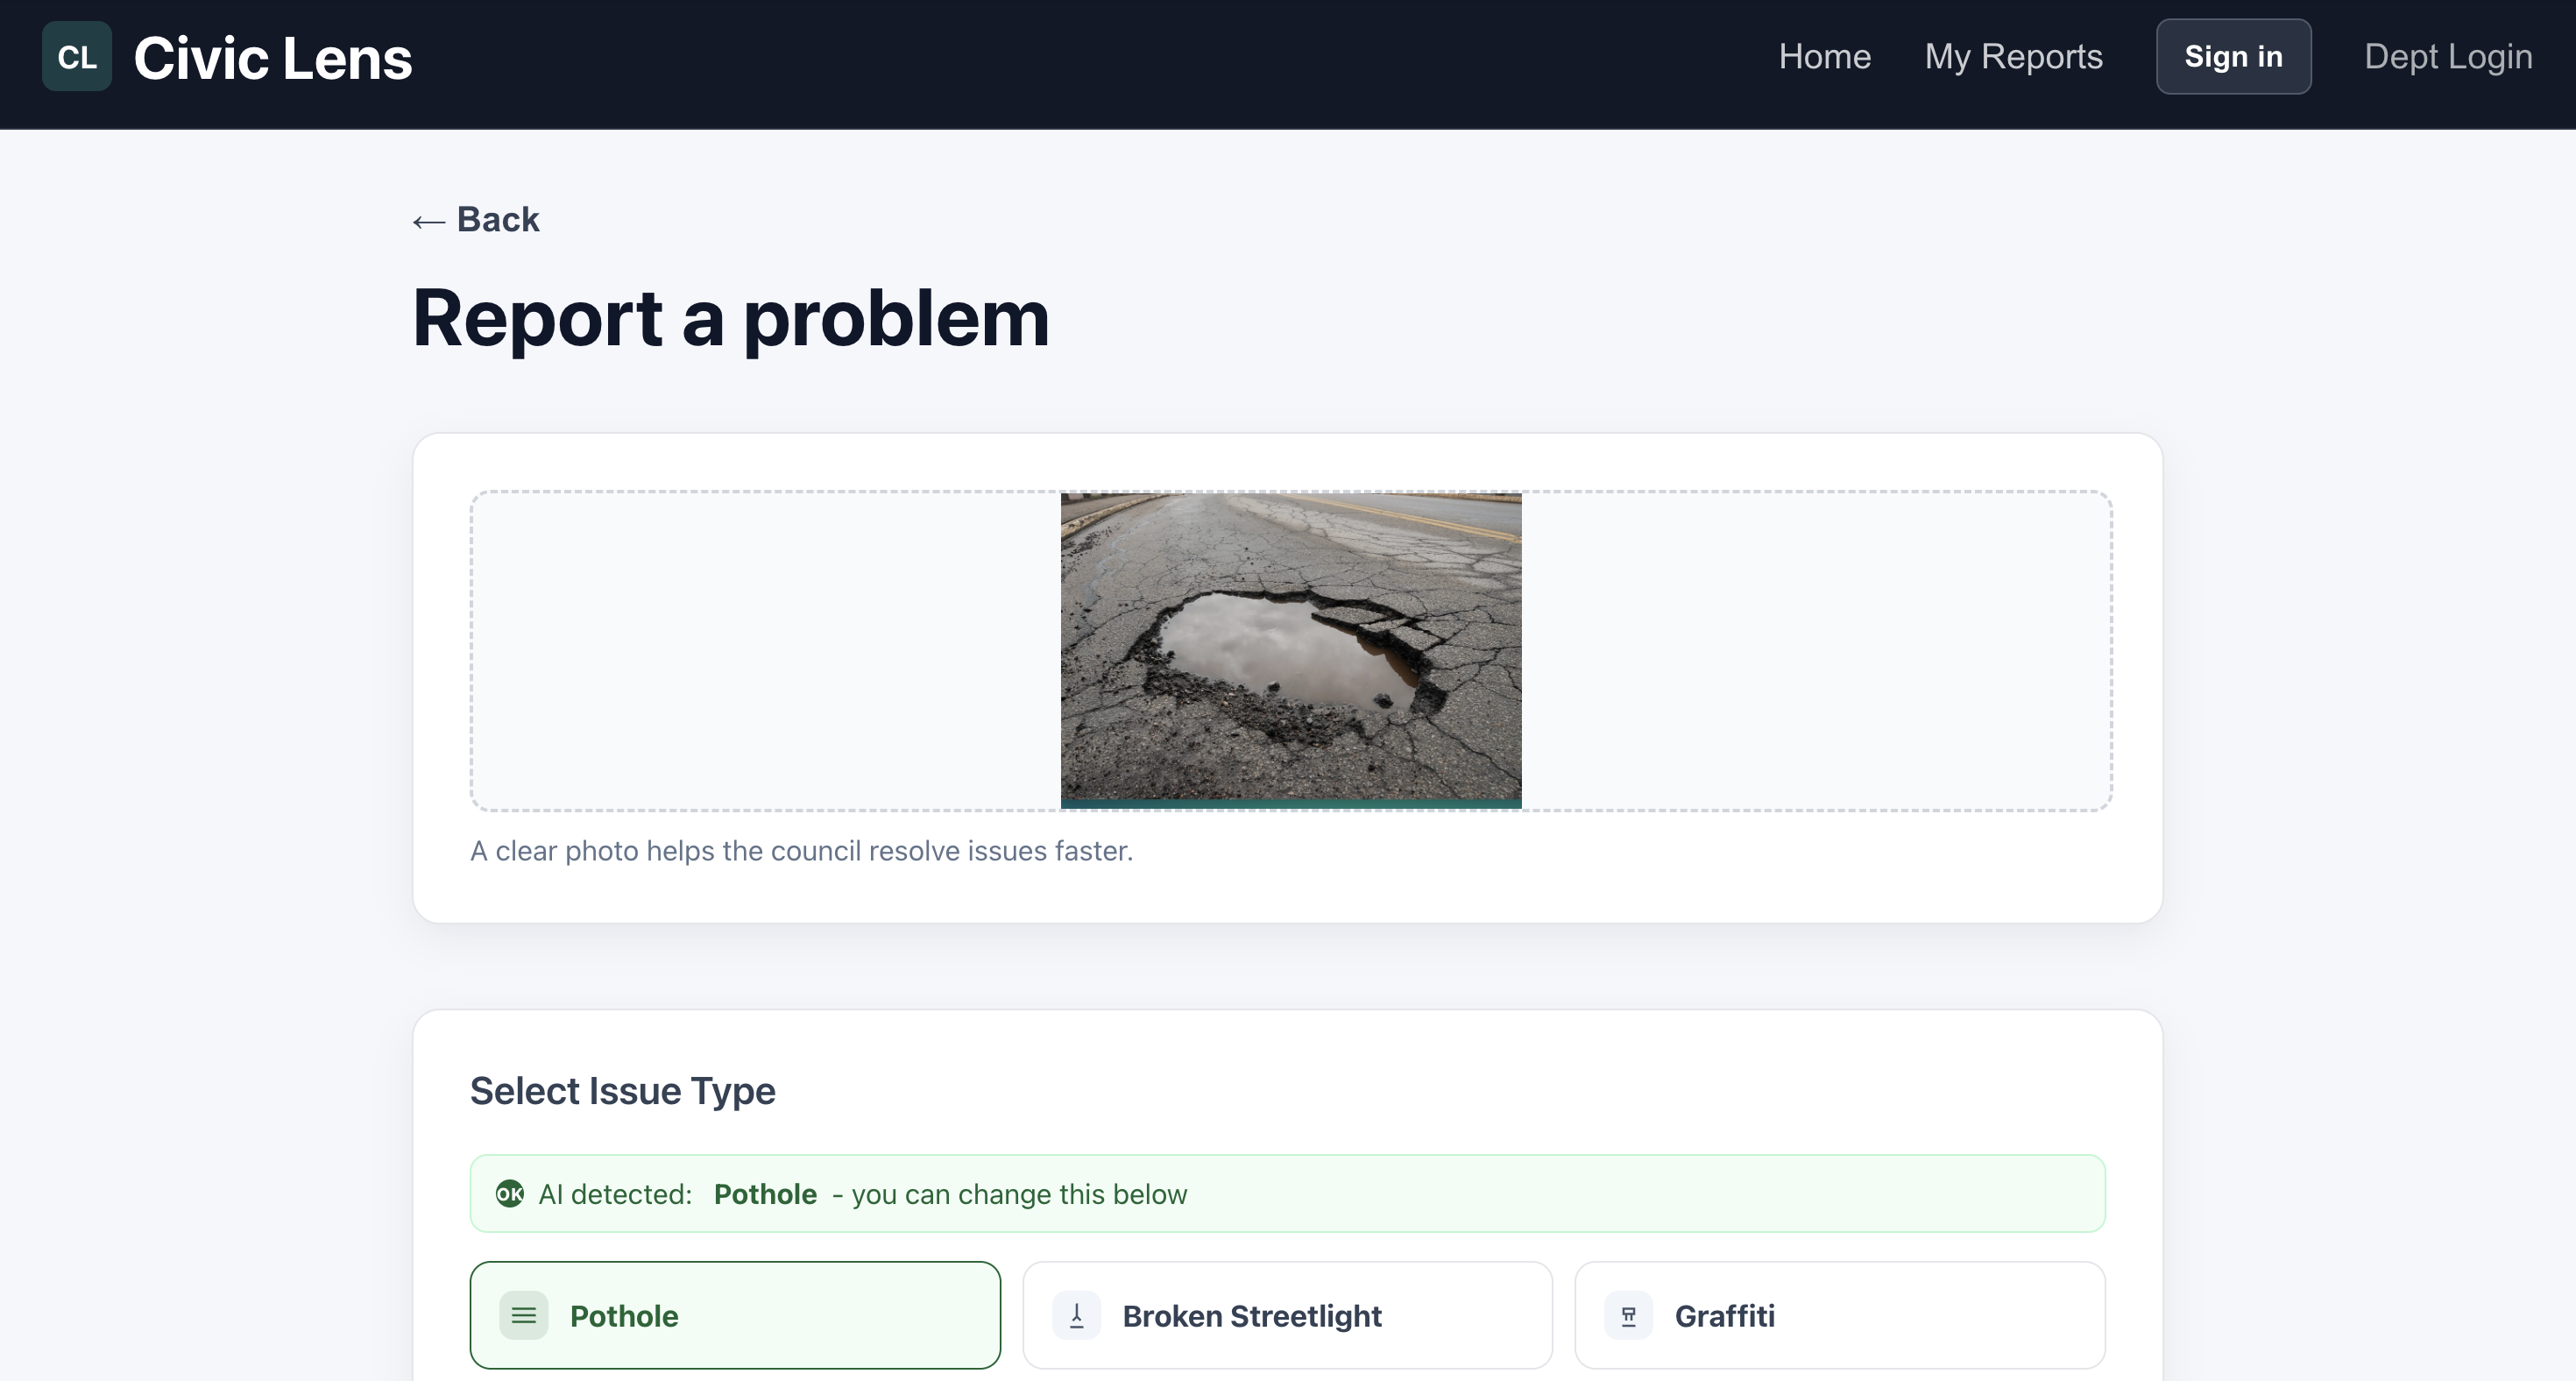Click the Civic Lens site title

272,58
